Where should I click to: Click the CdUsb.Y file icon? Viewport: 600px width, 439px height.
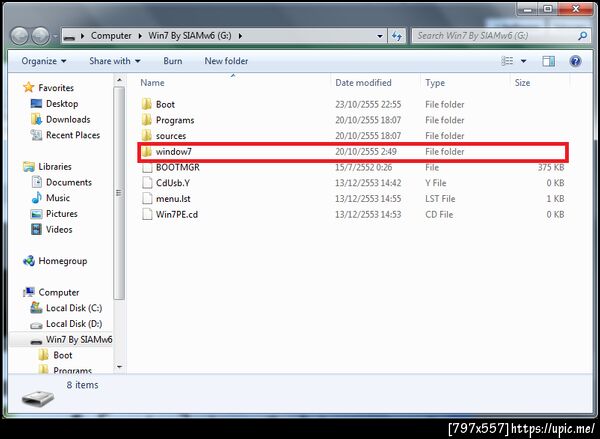(147, 183)
